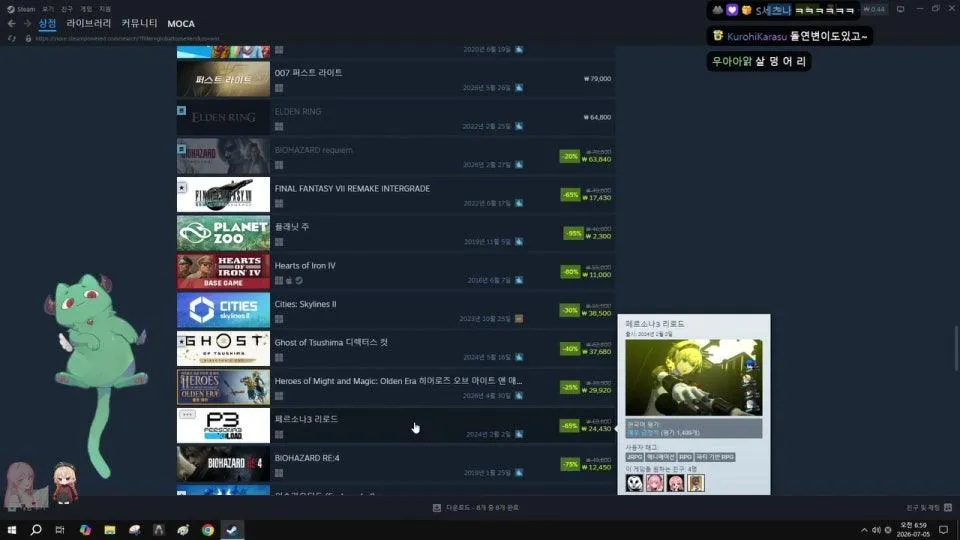Open the 페르소나3 리로드 title link
The height and width of the screenshot is (540, 960).
pyautogui.click(x=306, y=419)
